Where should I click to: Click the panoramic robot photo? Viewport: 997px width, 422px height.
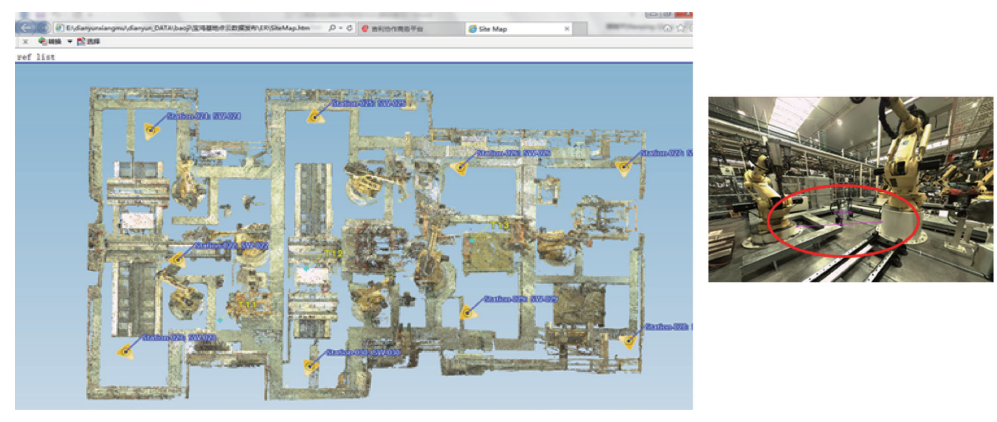851,189
